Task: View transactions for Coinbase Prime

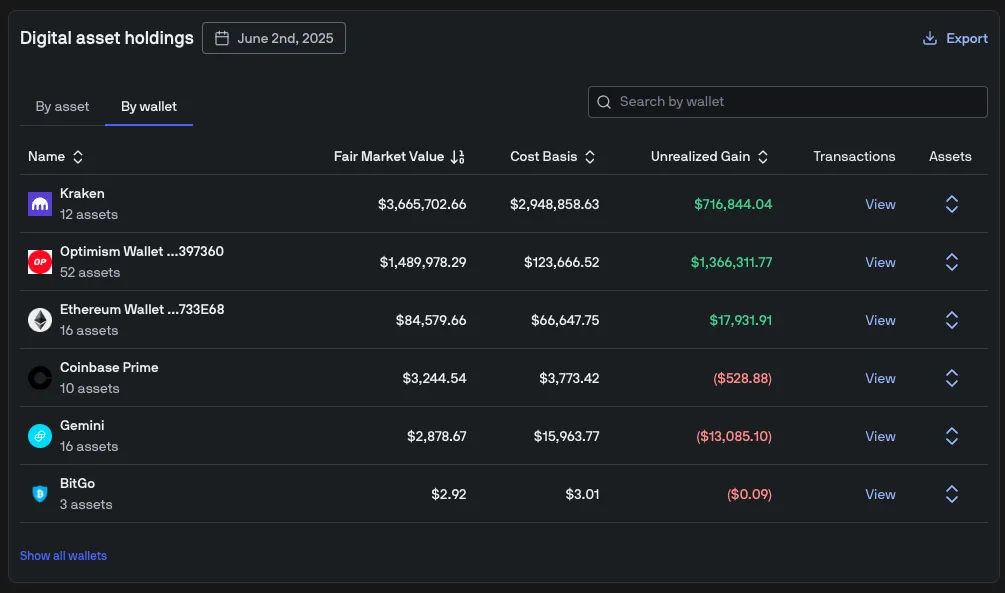Action: tap(880, 378)
